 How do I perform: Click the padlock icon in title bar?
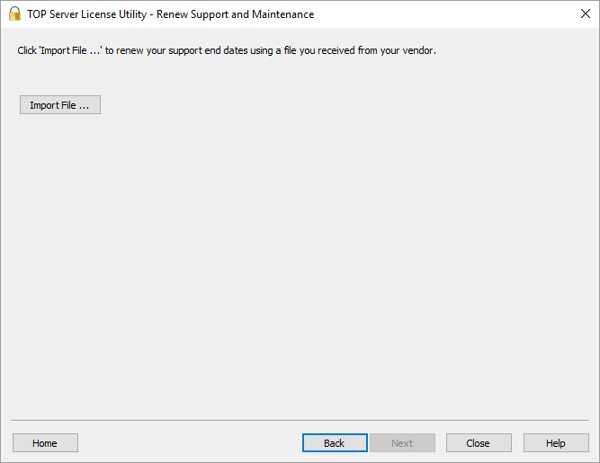pos(15,14)
